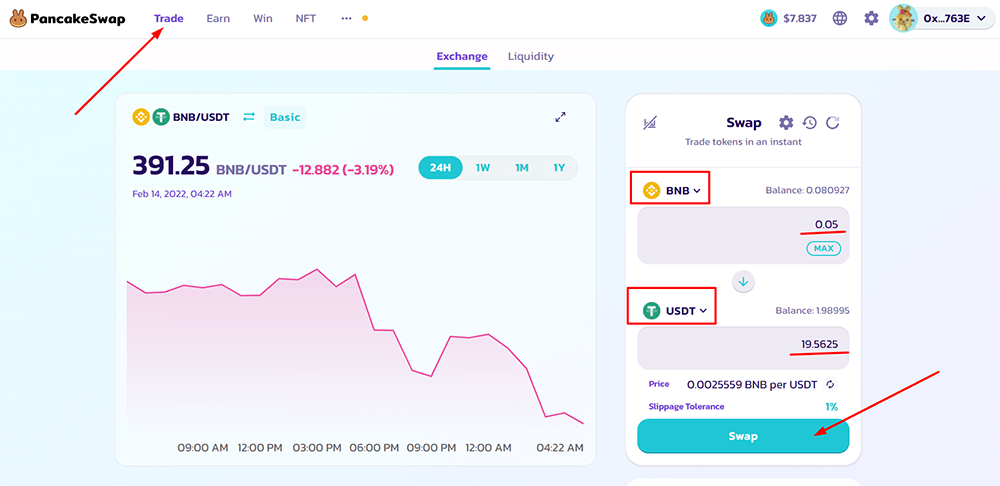Open the Earn menu

click(x=218, y=18)
